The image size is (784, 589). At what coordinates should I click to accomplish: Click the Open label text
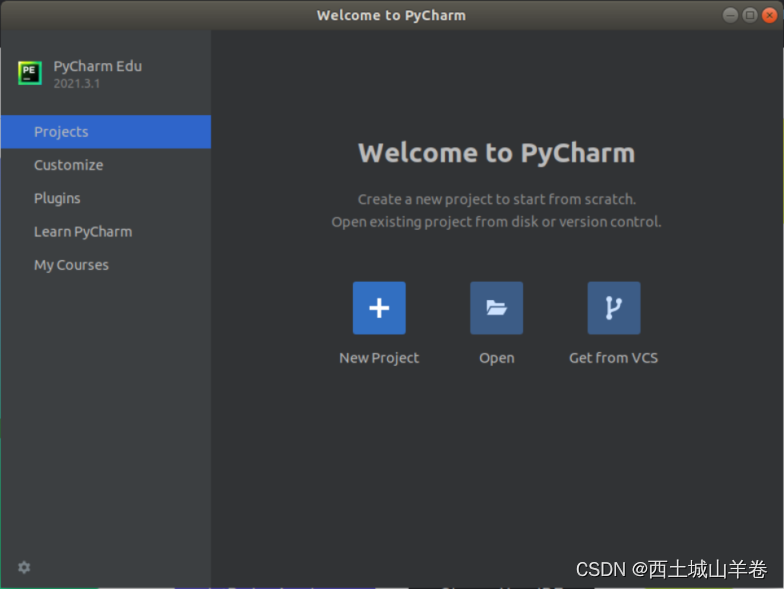pos(496,358)
